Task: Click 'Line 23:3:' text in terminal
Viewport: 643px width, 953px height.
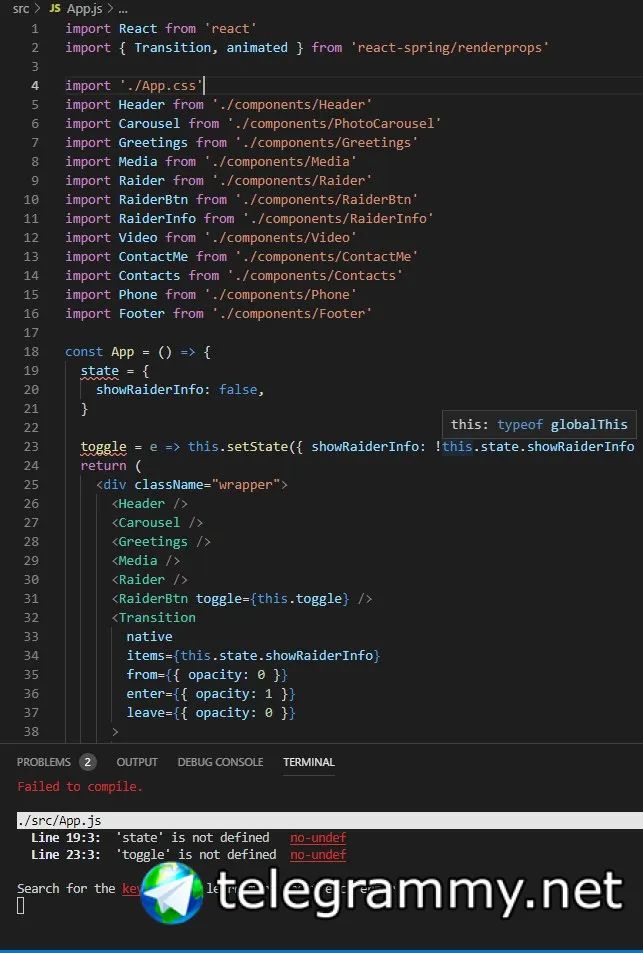Action: 66,855
